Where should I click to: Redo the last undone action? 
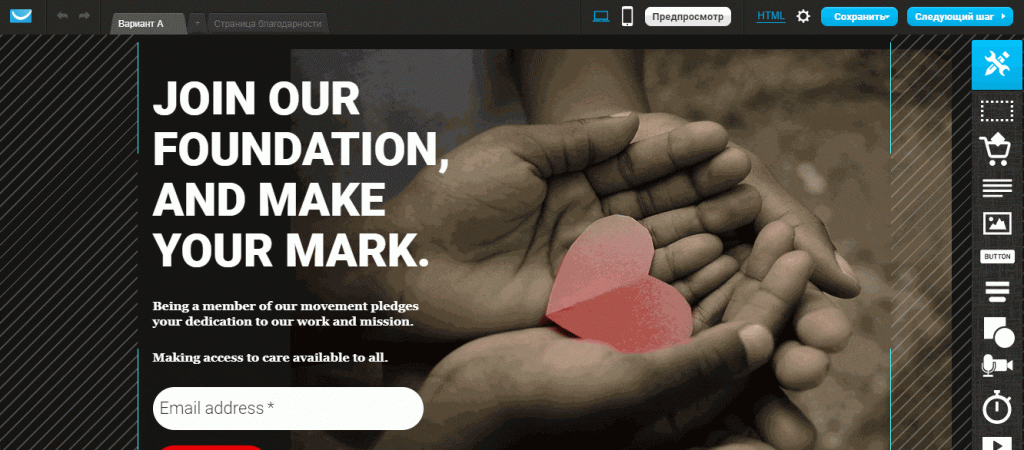coord(84,16)
